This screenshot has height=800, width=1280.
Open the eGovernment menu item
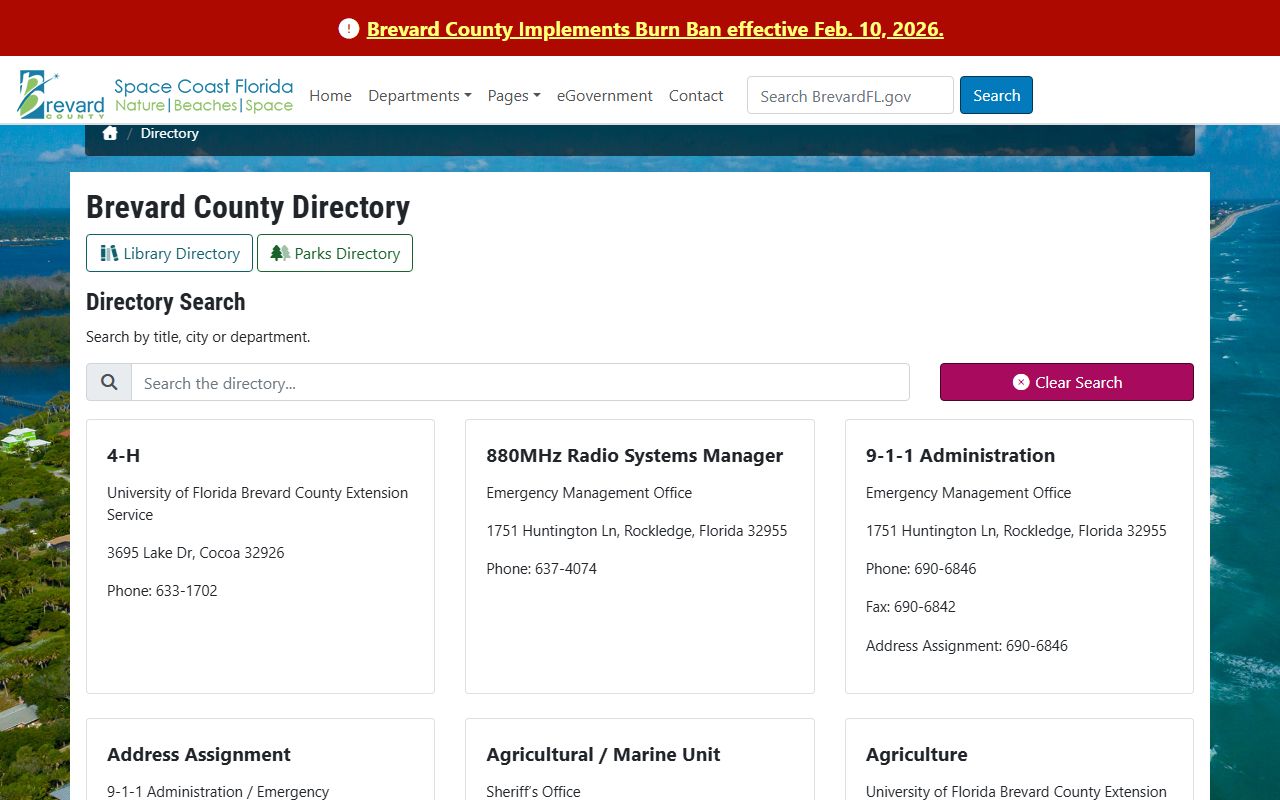[x=605, y=96]
